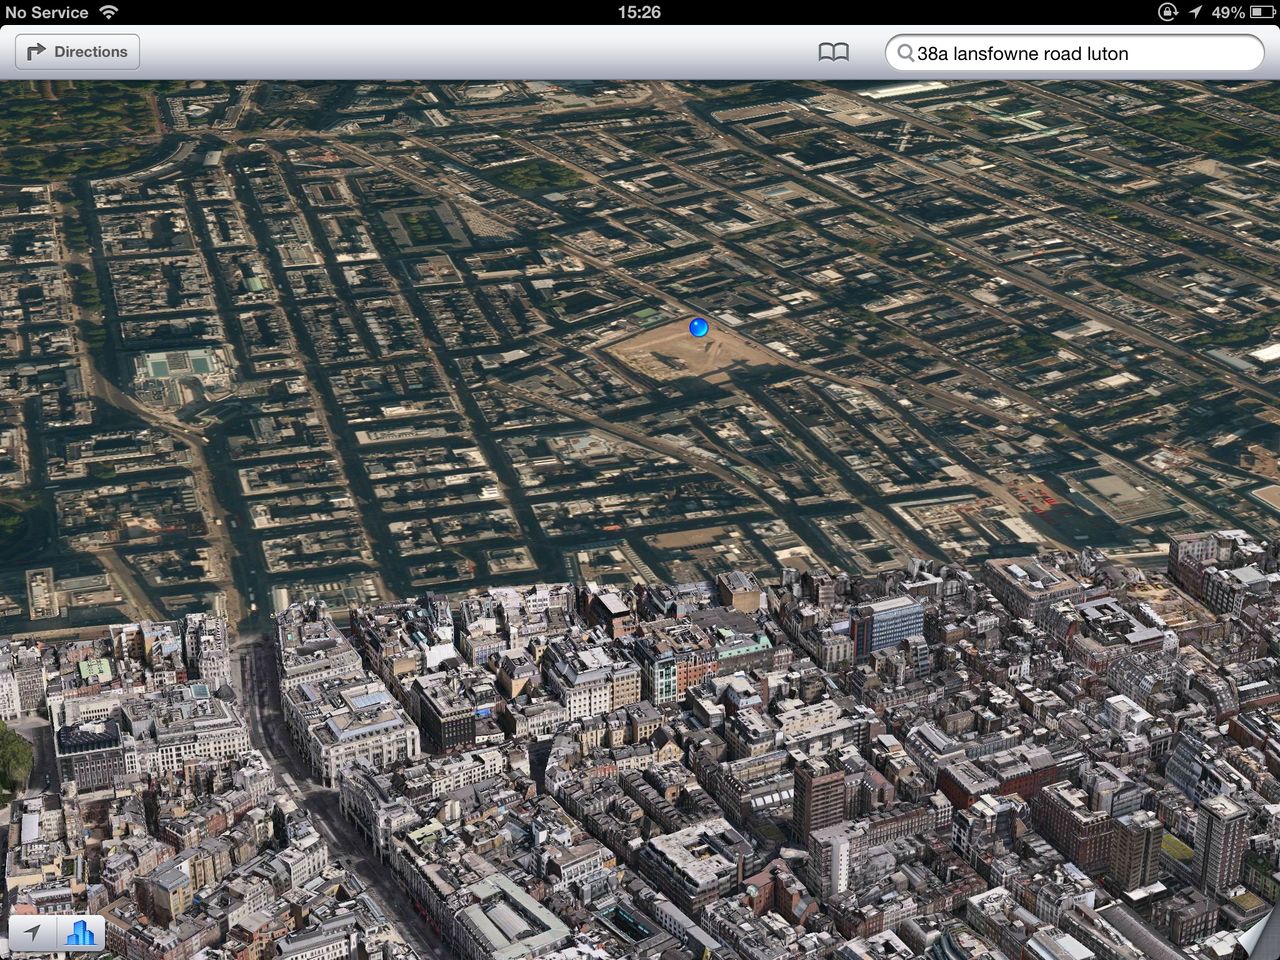Tap the battery 49% indicator
Viewport: 1280px width, 960px height.
coord(1243,12)
